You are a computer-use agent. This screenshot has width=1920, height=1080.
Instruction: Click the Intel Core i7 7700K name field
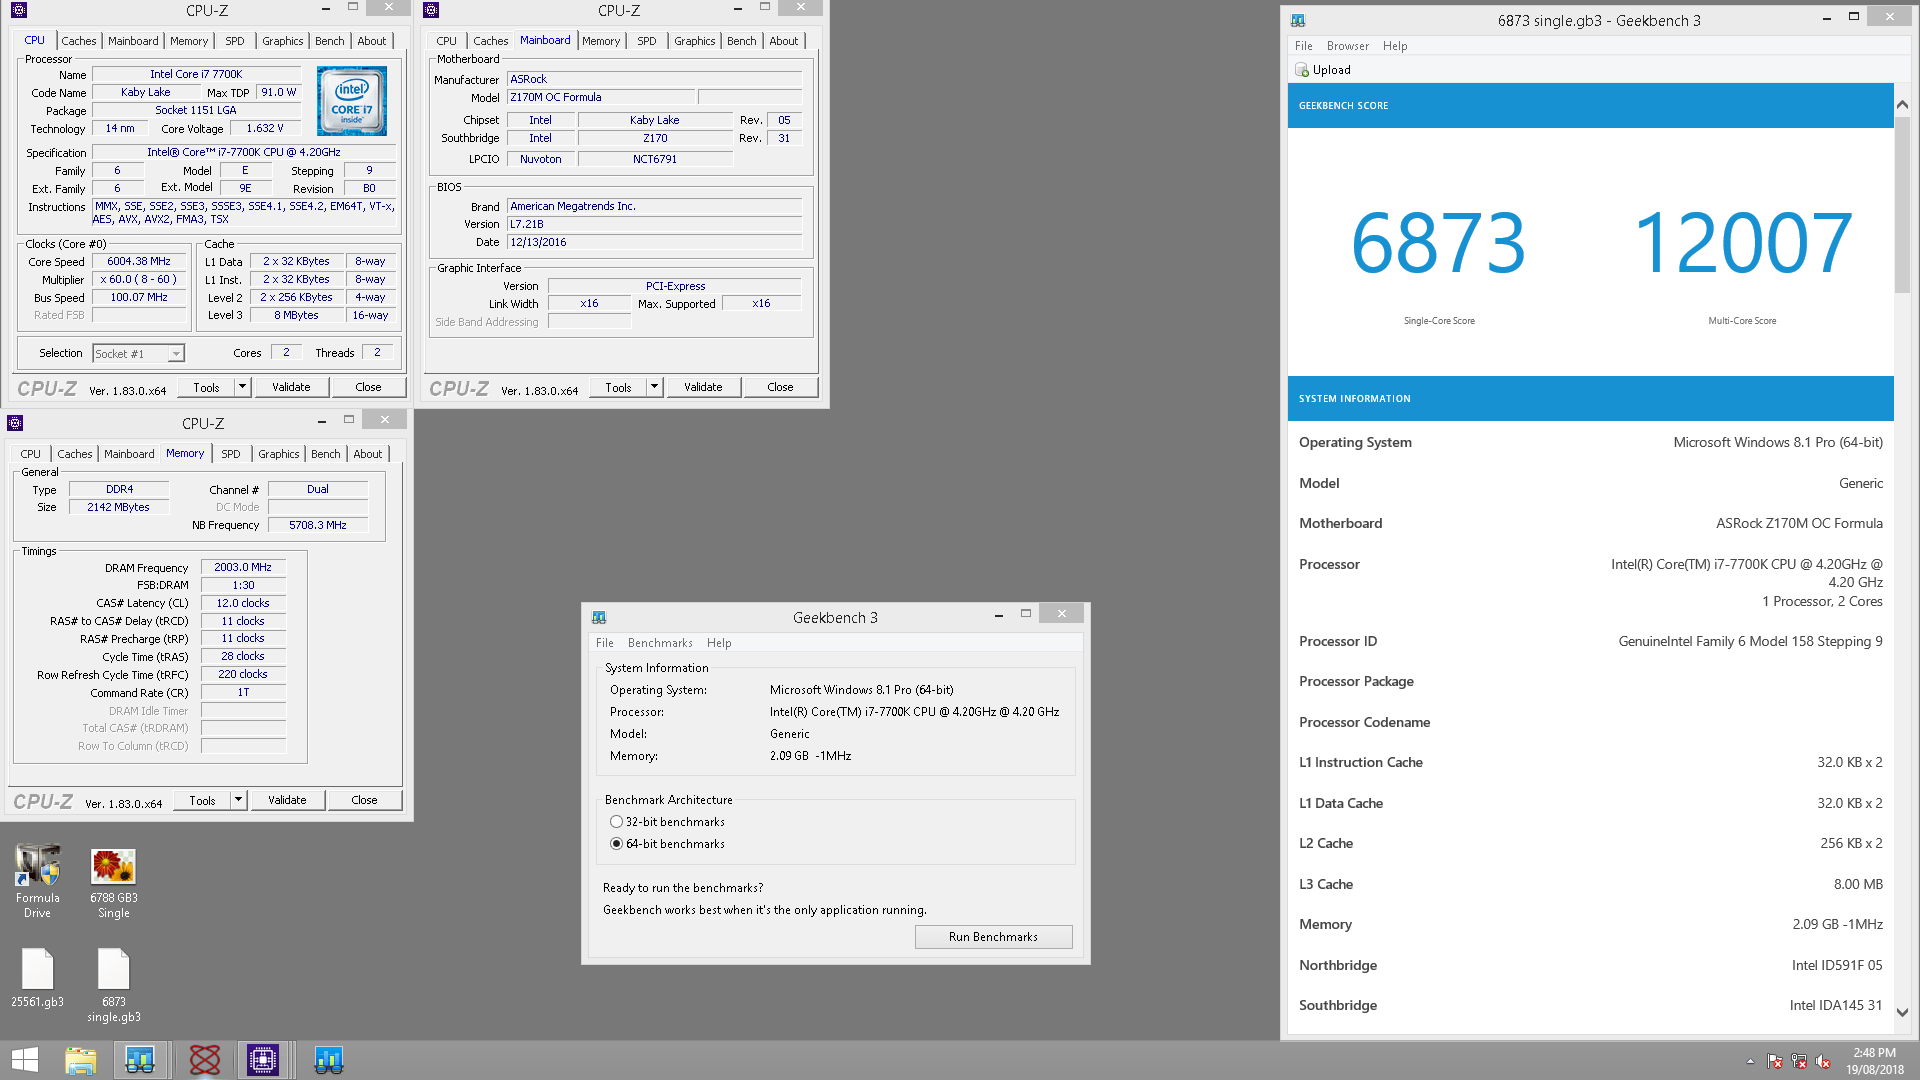pyautogui.click(x=196, y=74)
